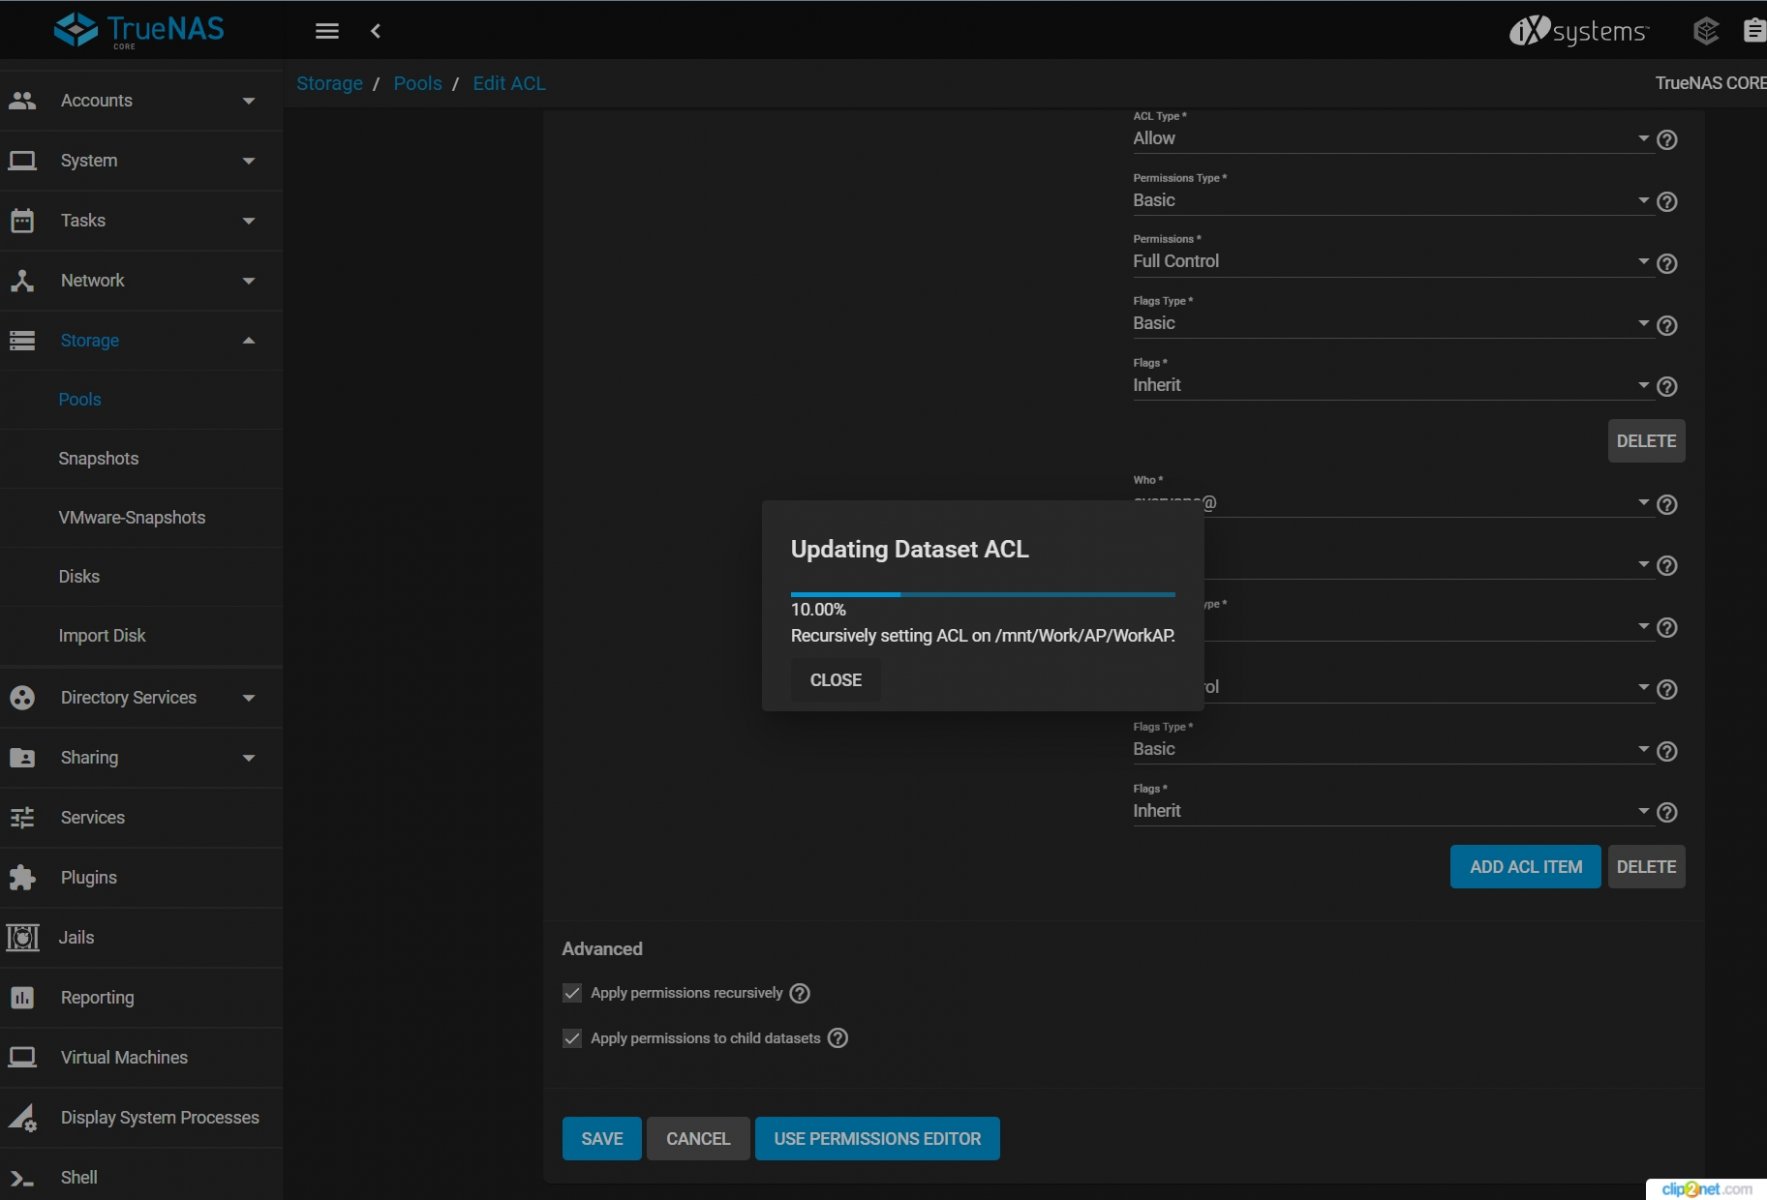Viewport: 1767px width, 1200px height.
Task: Show help for Permissions Type field
Action: pos(1667,202)
